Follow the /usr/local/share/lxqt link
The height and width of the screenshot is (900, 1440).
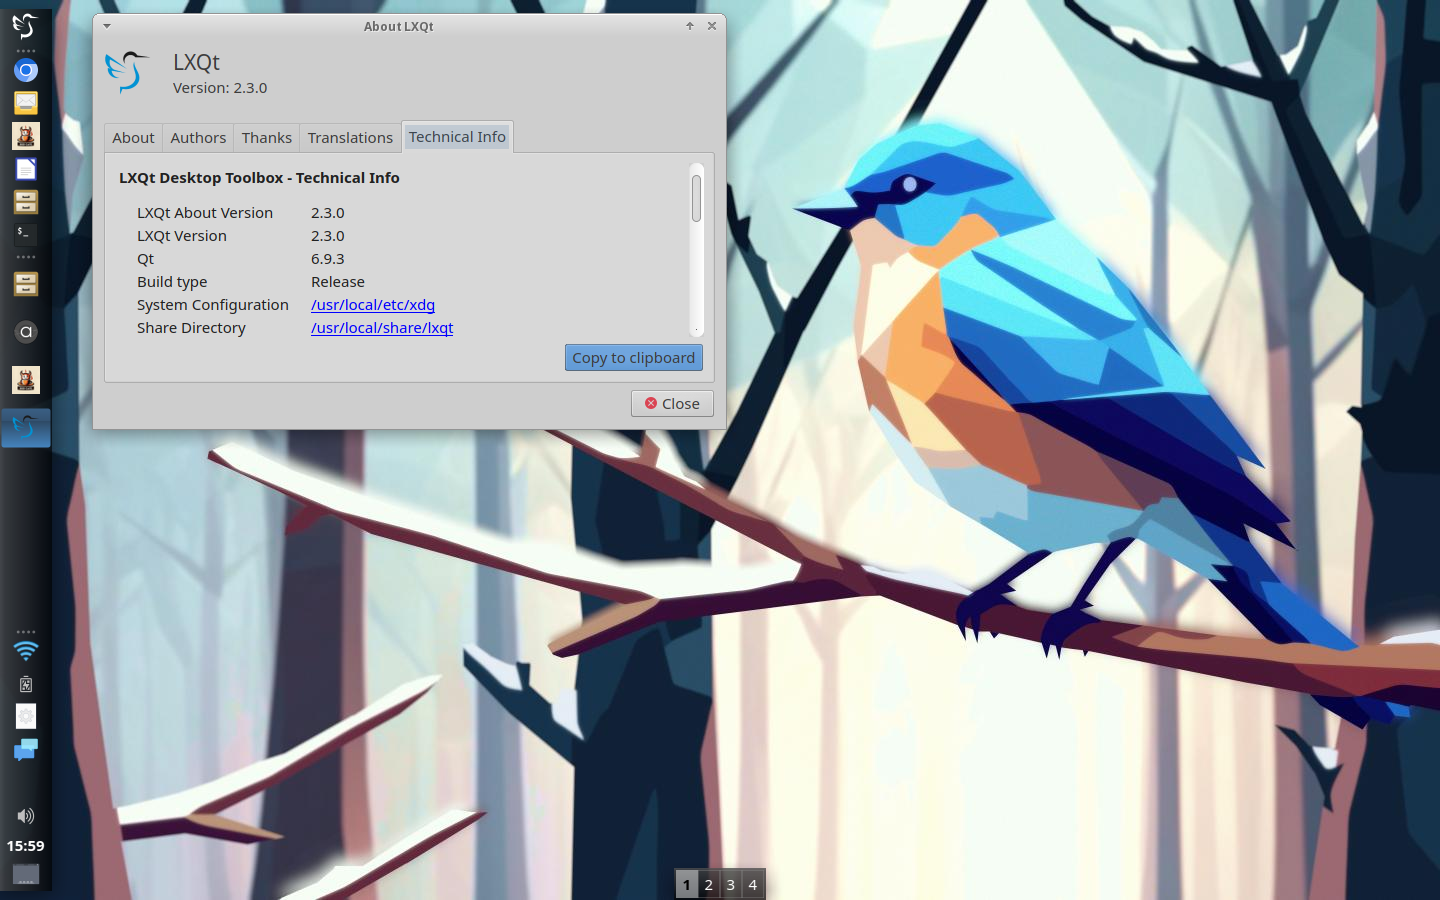[381, 328]
